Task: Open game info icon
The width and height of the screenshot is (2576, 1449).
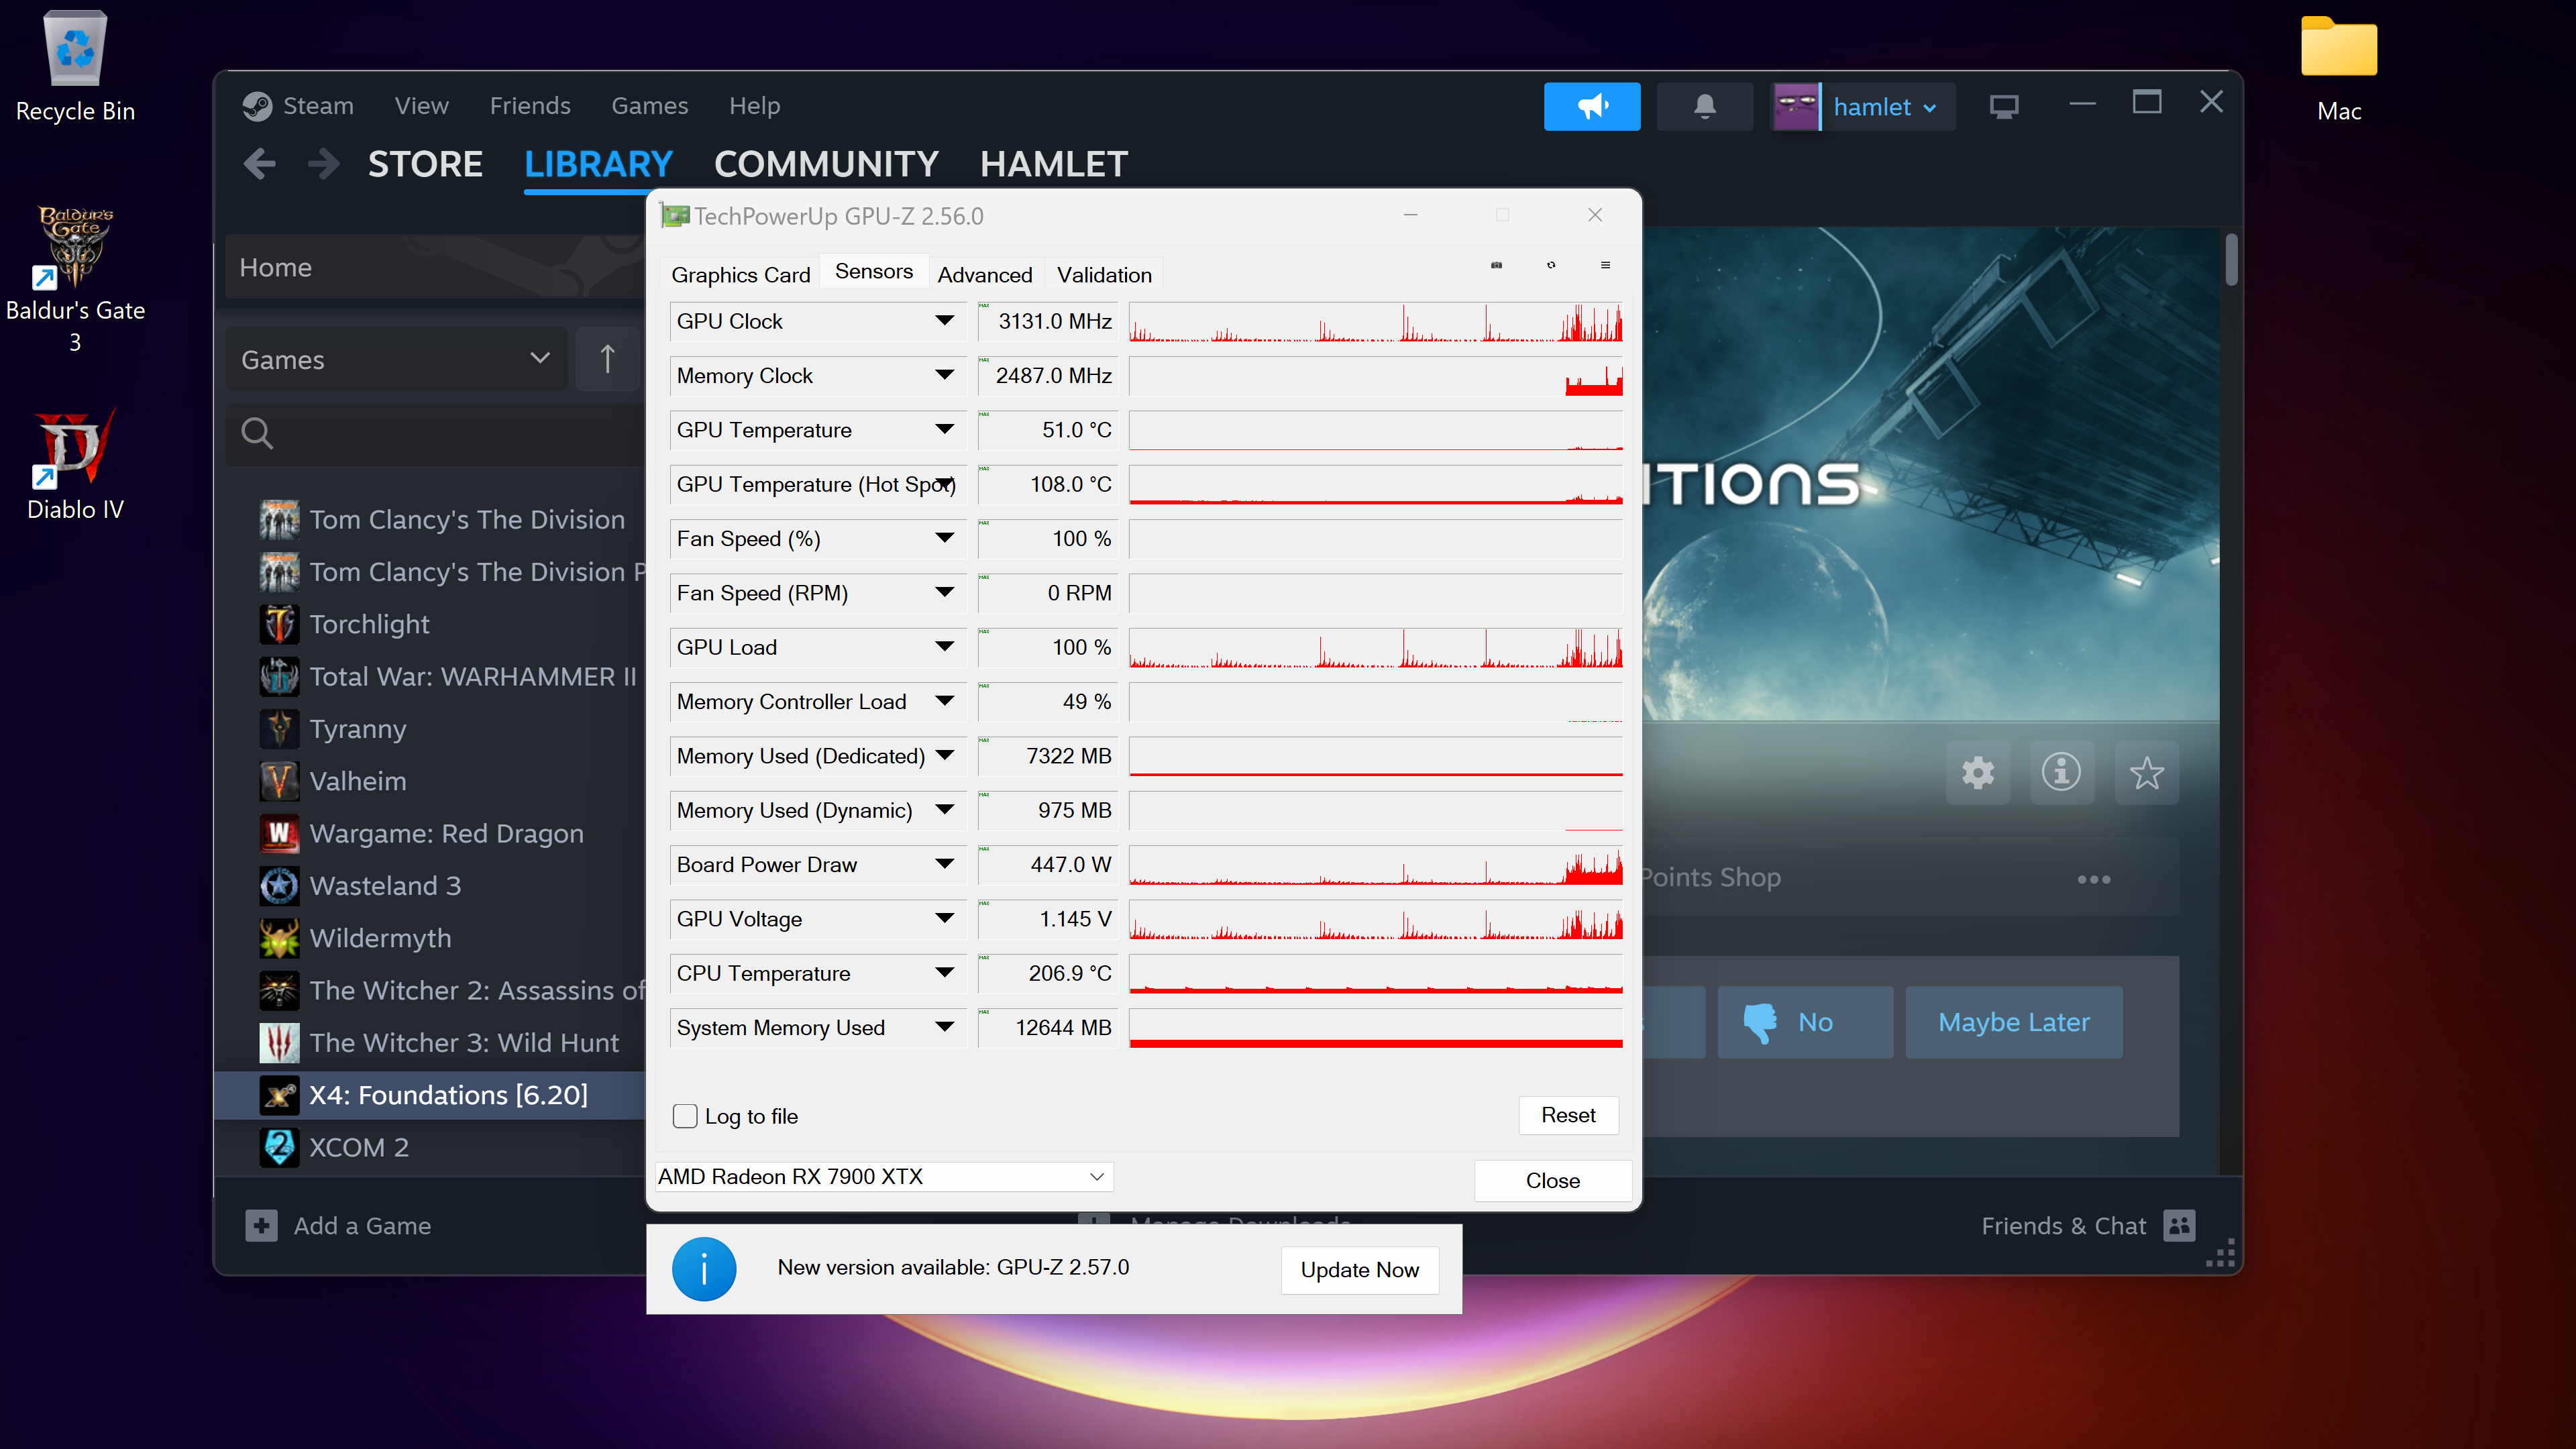Action: click(x=2061, y=772)
